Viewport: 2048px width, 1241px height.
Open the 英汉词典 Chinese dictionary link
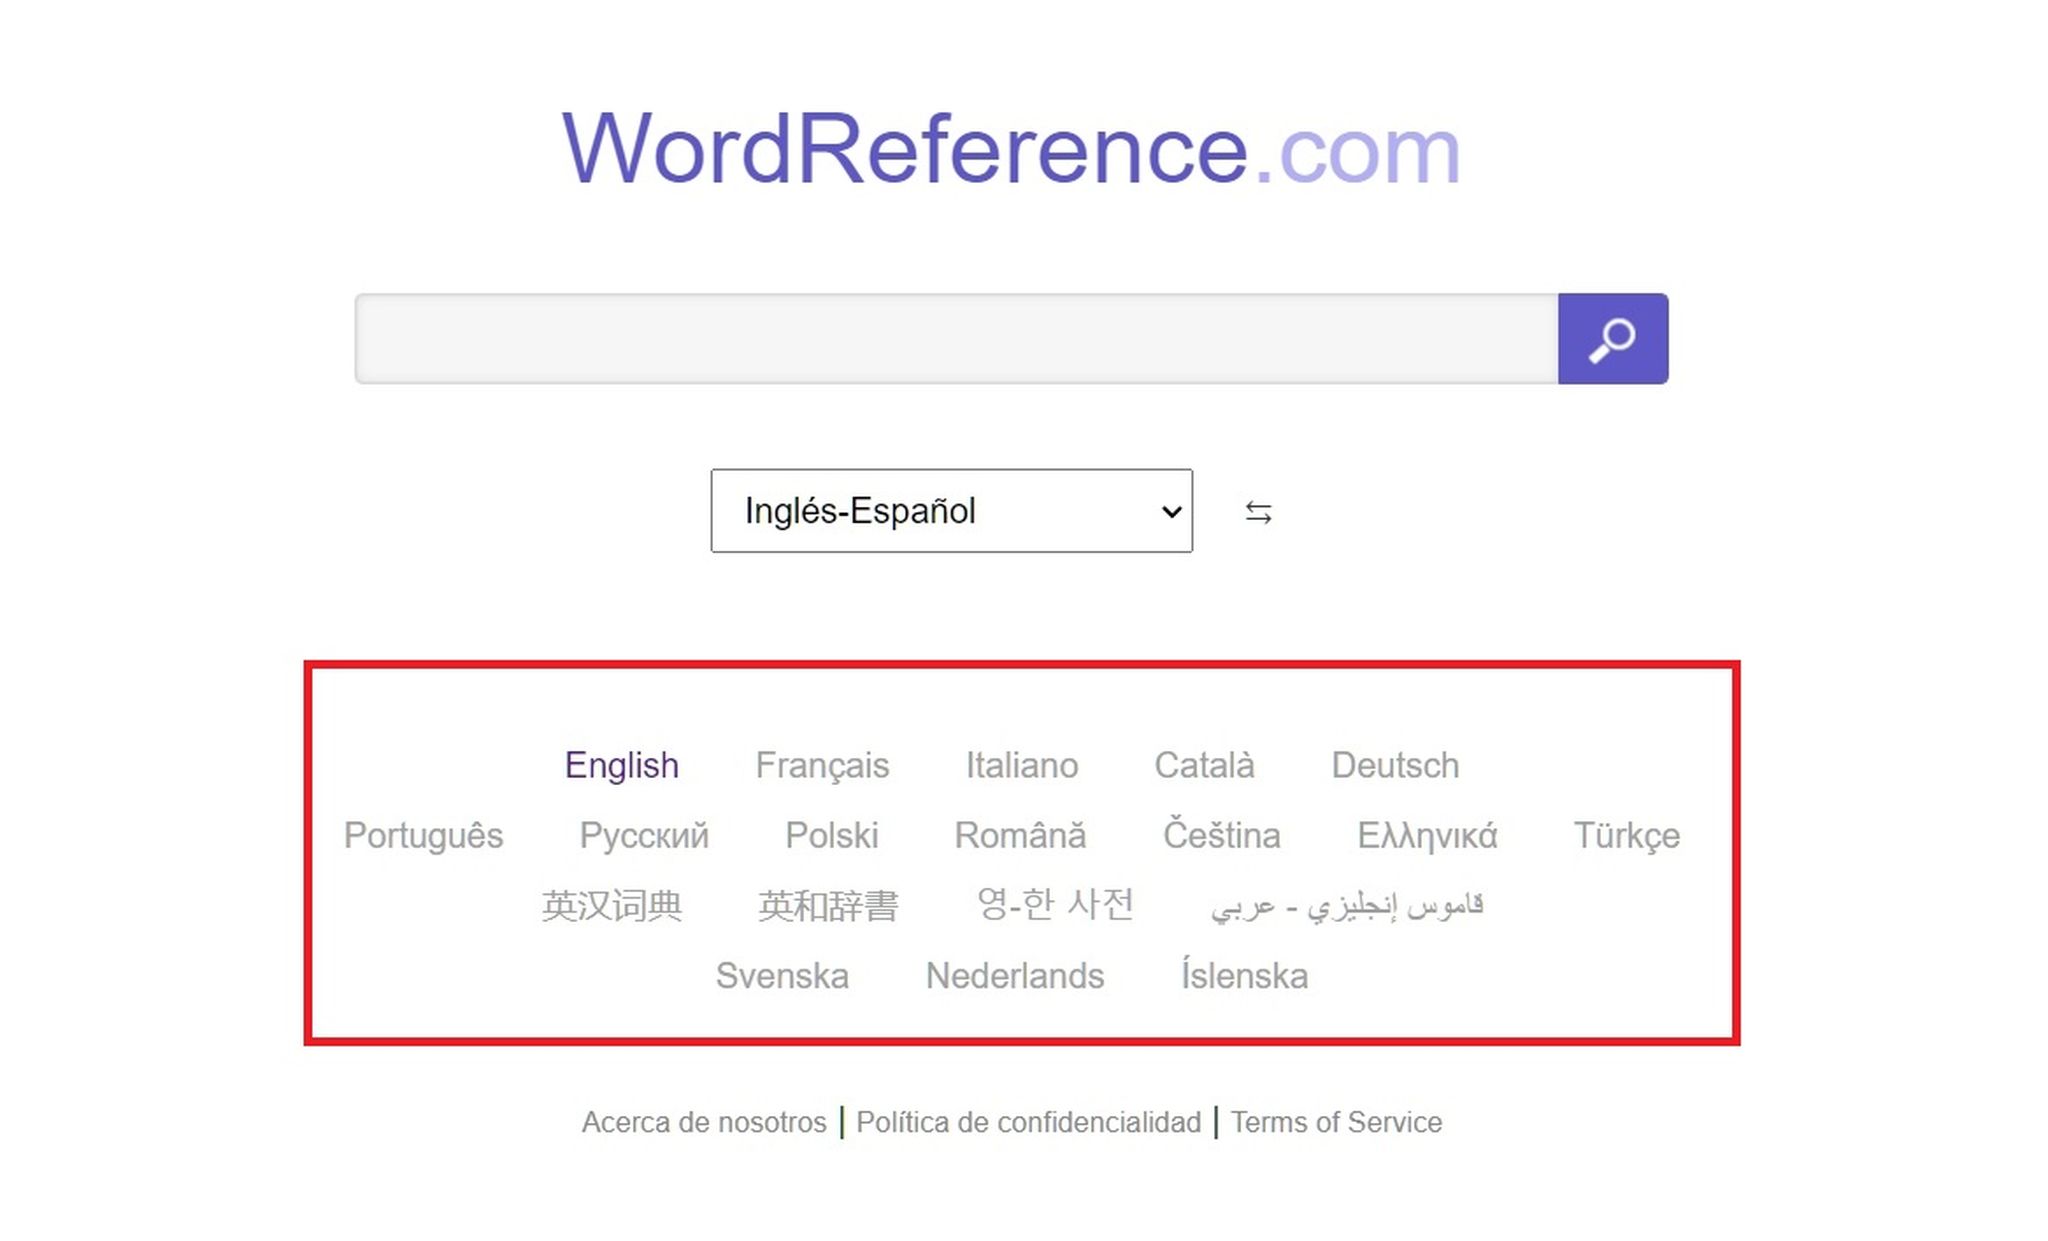pos(612,905)
